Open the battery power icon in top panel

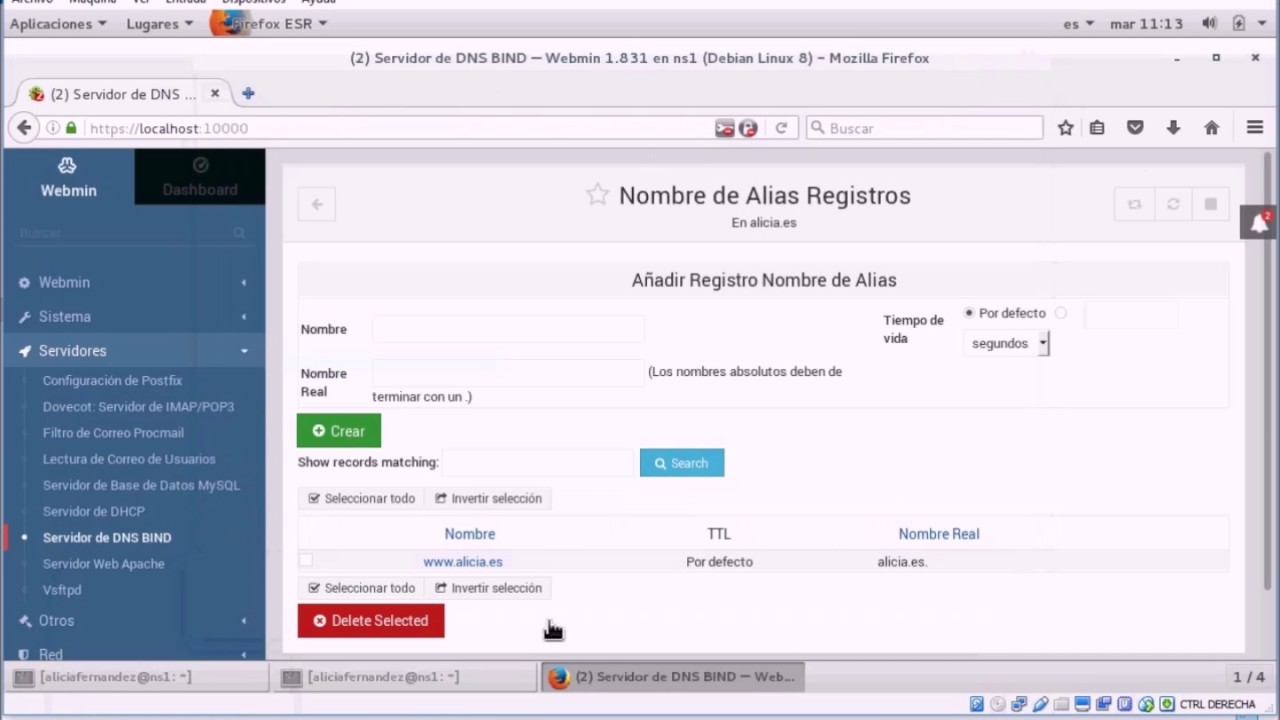point(1238,23)
